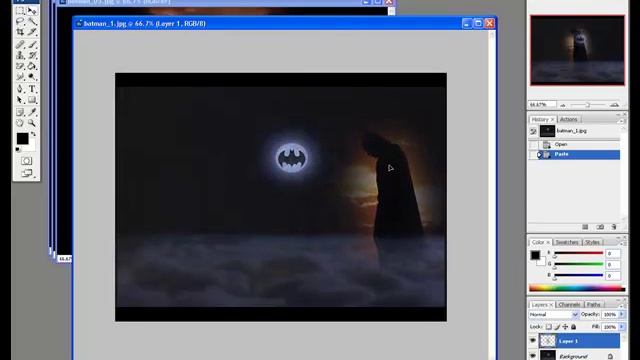Viewport: 640px width, 360px height.
Task: Select the Paste history state
Action: (x=579, y=154)
